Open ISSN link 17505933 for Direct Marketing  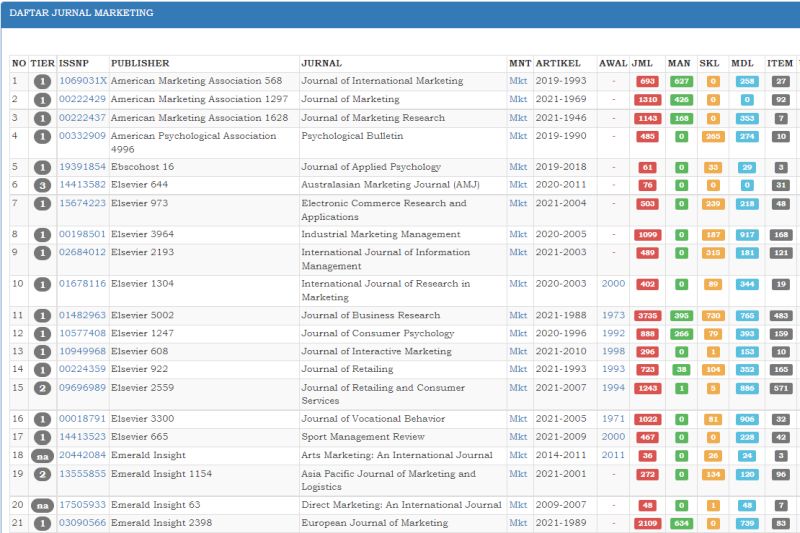[x=81, y=505]
